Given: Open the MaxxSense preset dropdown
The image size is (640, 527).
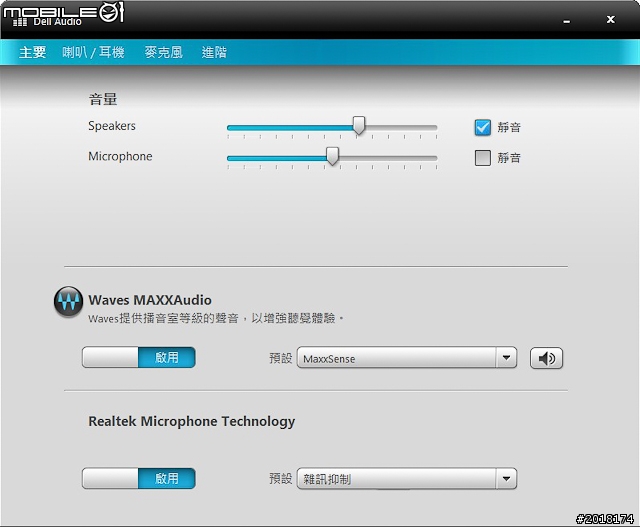Looking at the screenshot, I should click(407, 358).
